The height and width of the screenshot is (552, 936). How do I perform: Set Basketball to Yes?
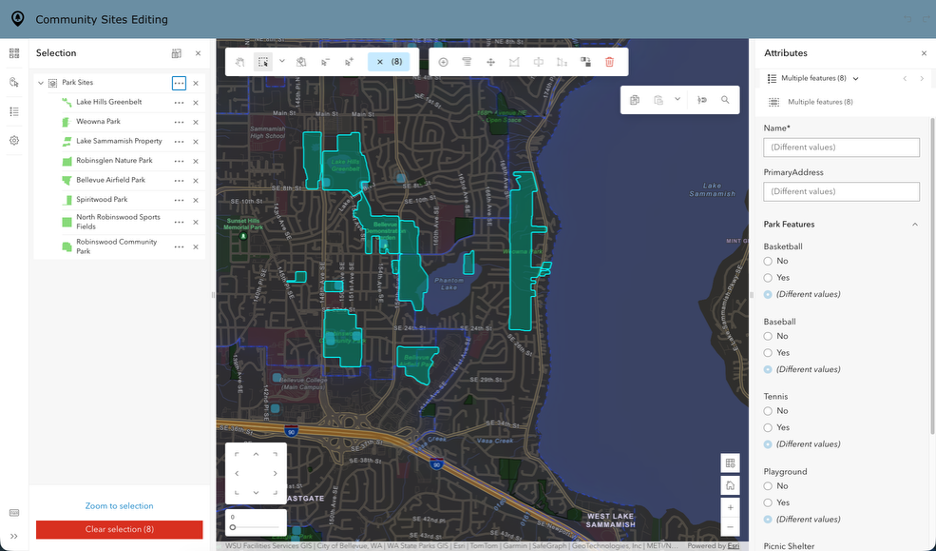click(x=768, y=277)
